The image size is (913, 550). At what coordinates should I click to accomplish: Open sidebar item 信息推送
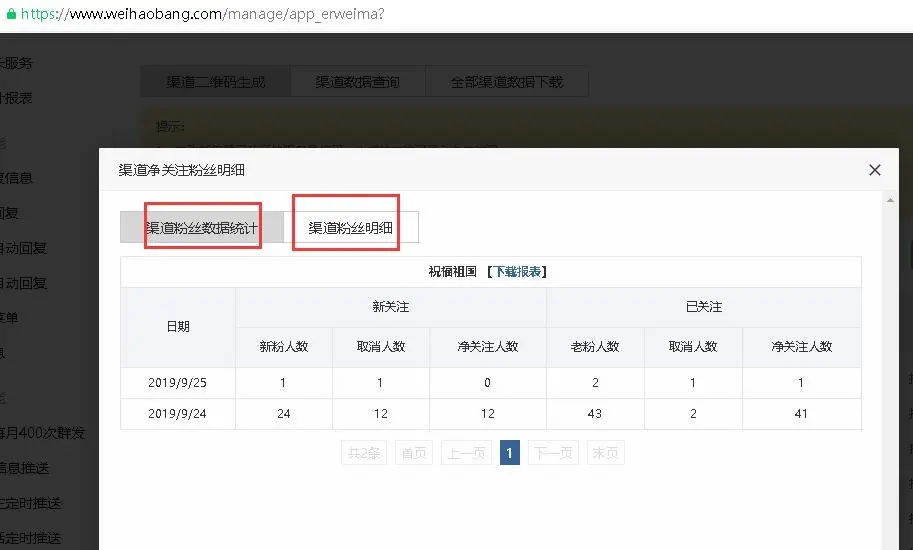(x=24, y=468)
